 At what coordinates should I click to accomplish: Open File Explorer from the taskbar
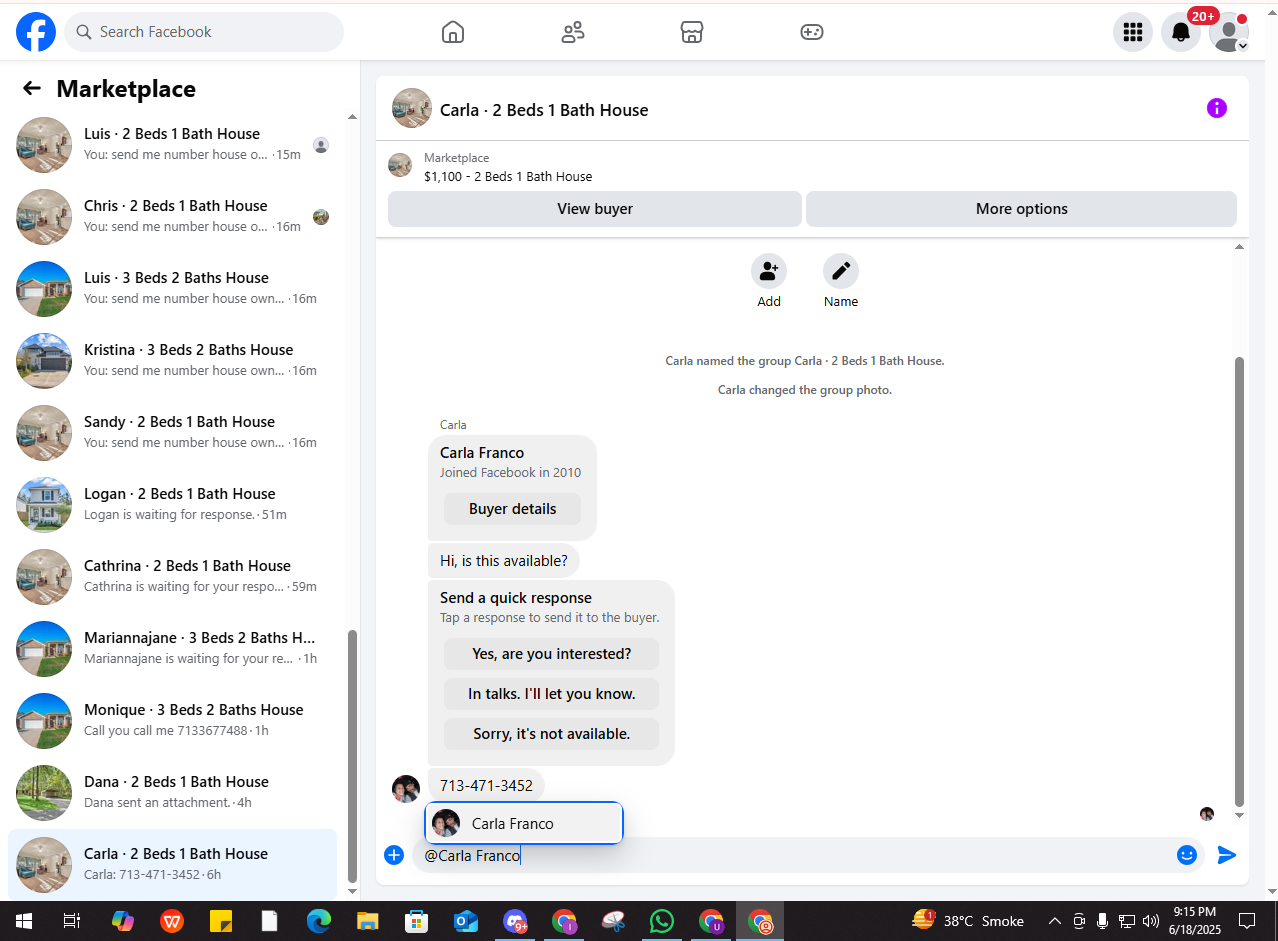click(367, 921)
